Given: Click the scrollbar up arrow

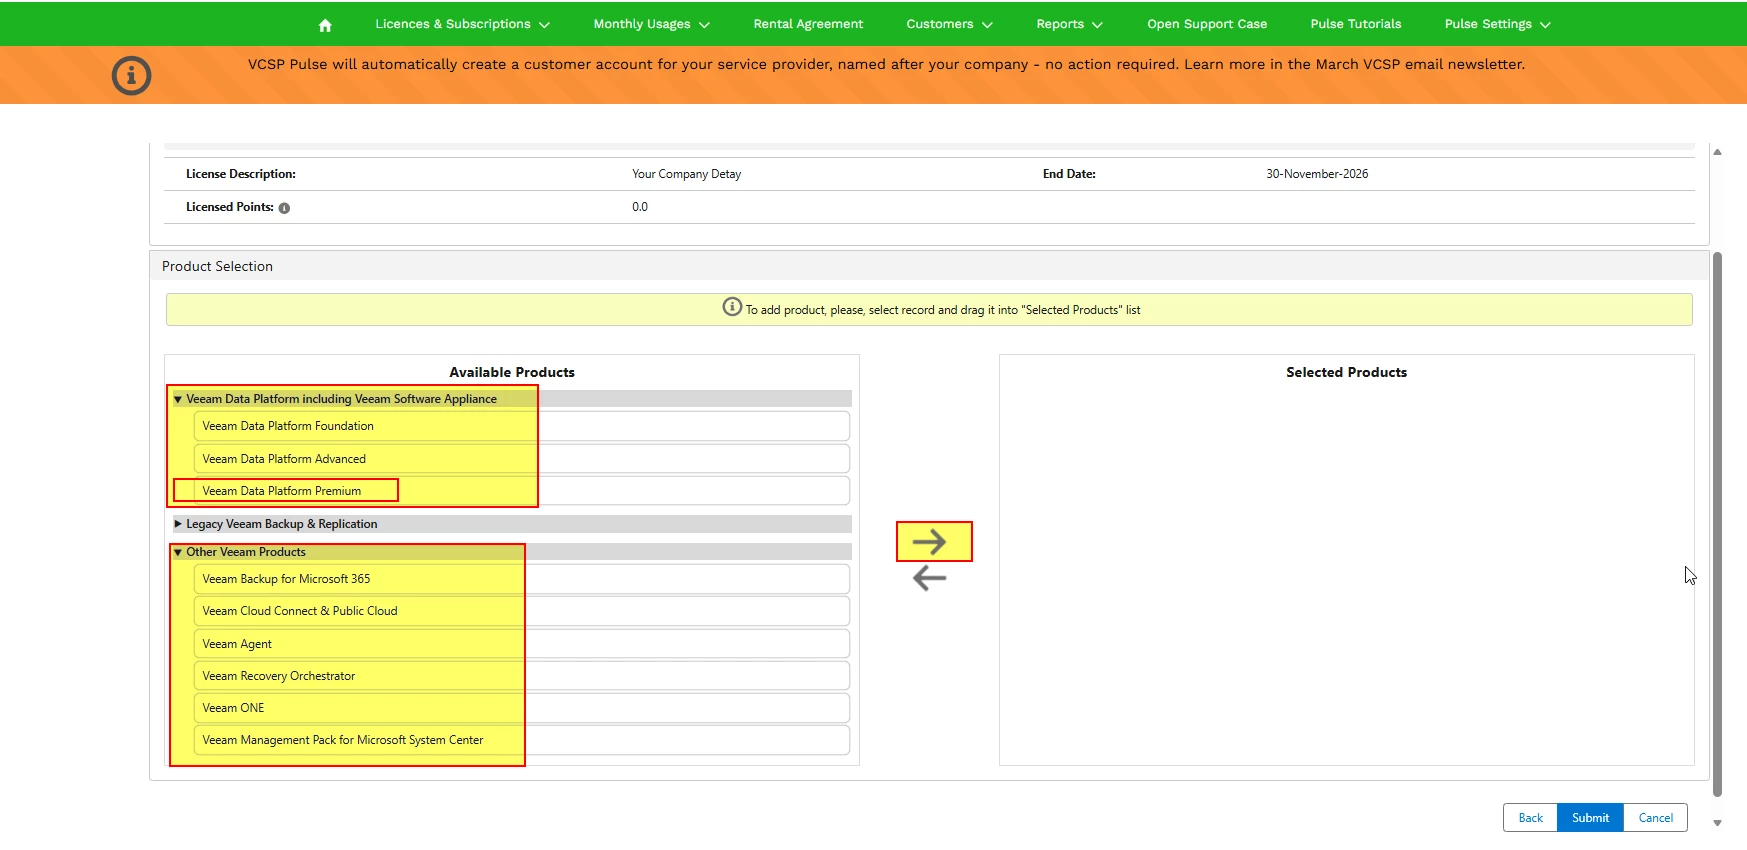Looking at the screenshot, I should tap(1717, 153).
